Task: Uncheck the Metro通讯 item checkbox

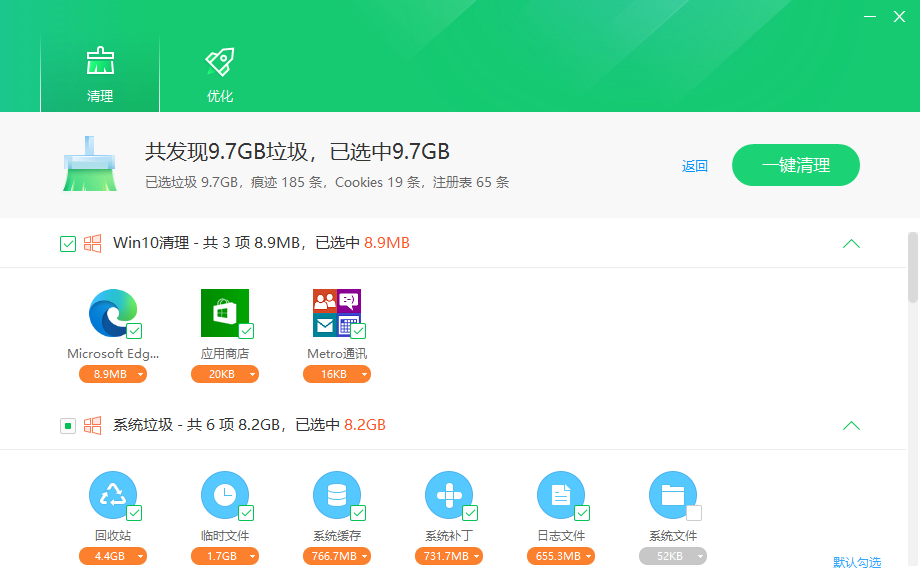Action: [x=358, y=331]
